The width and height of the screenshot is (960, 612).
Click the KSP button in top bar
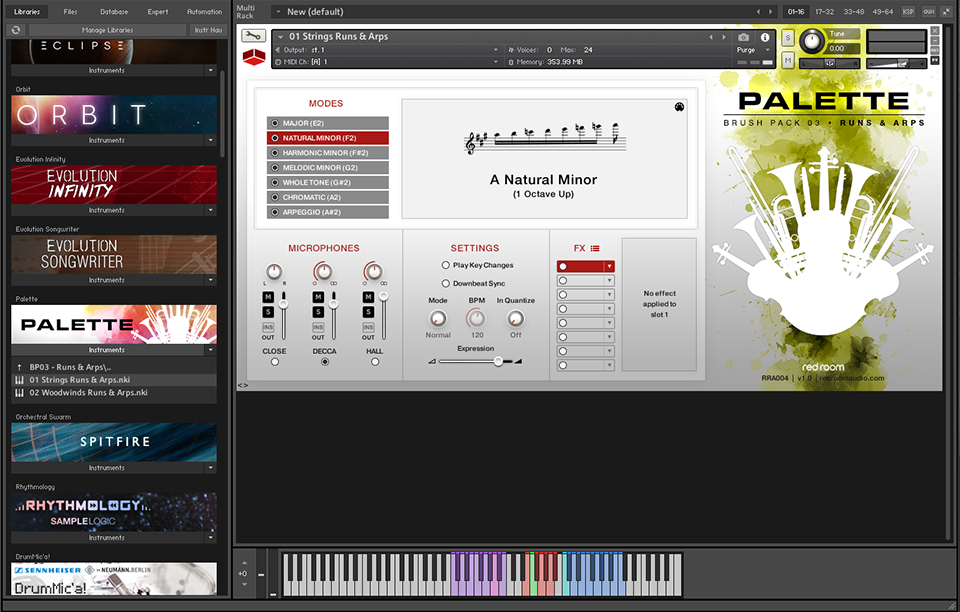[909, 12]
